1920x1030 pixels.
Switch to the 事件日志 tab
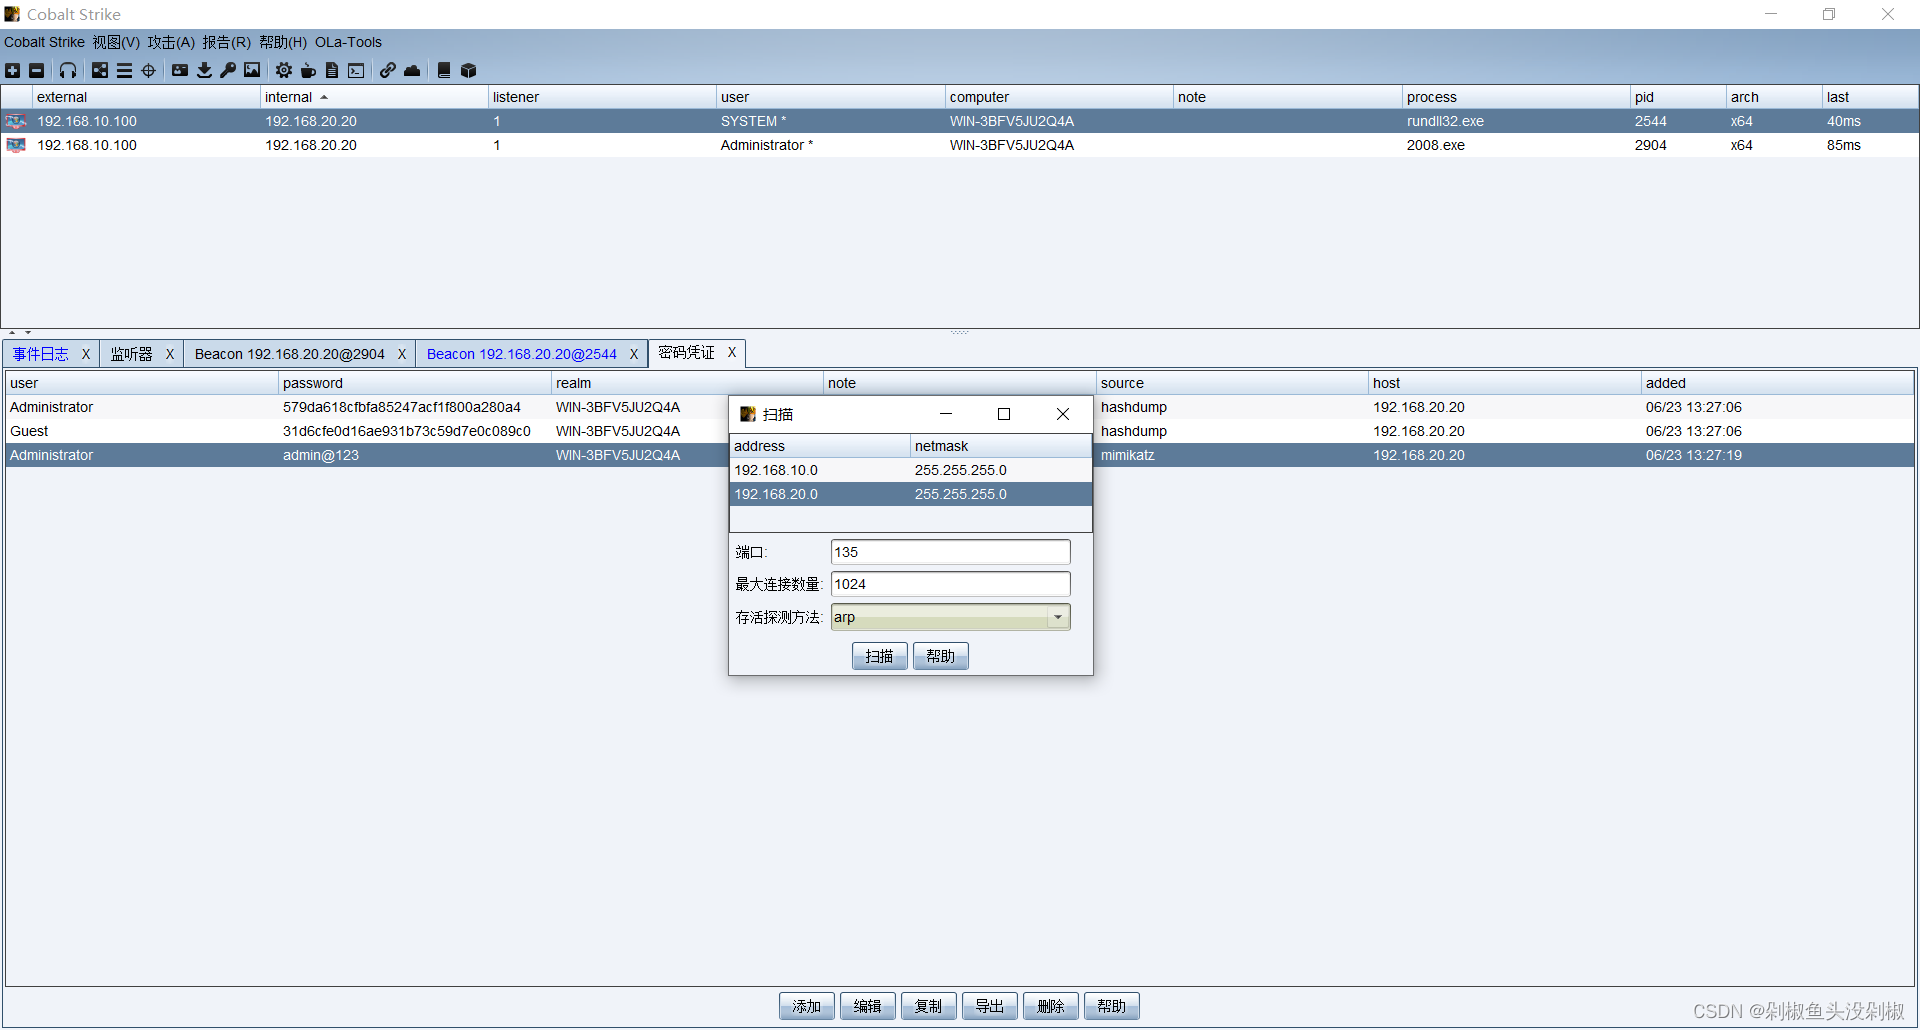pos(41,354)
